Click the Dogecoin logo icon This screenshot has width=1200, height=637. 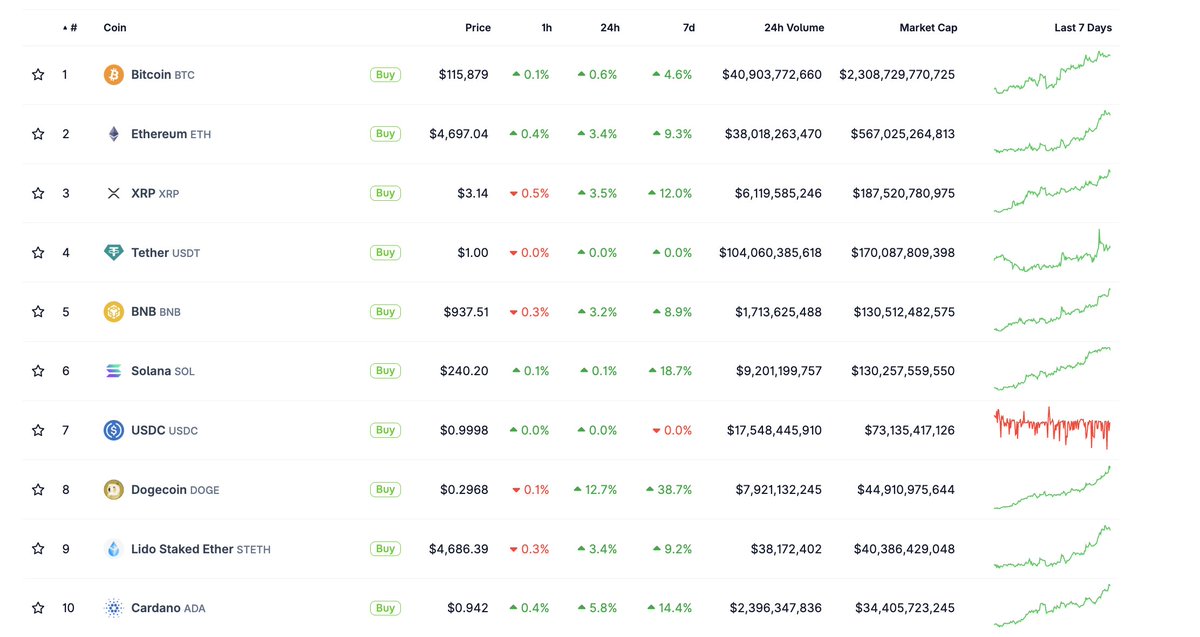[x=114, y=490]
